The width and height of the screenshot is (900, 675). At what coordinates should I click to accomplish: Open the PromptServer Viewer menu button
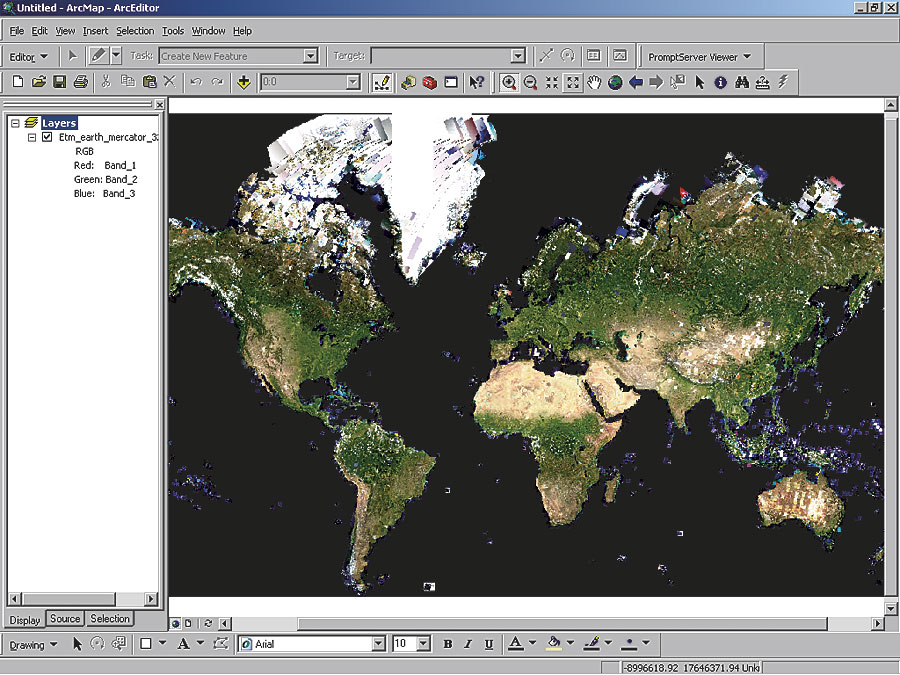(x=700, y=56)
